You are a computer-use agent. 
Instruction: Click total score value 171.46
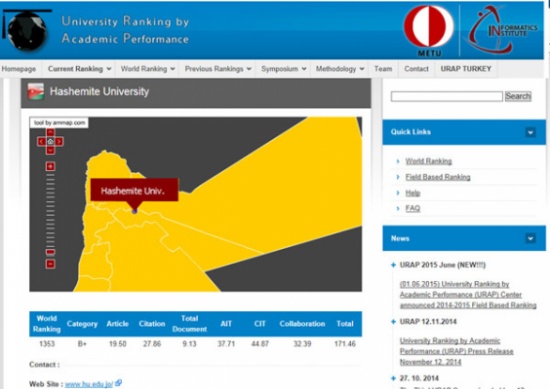[x=345, y=344]
